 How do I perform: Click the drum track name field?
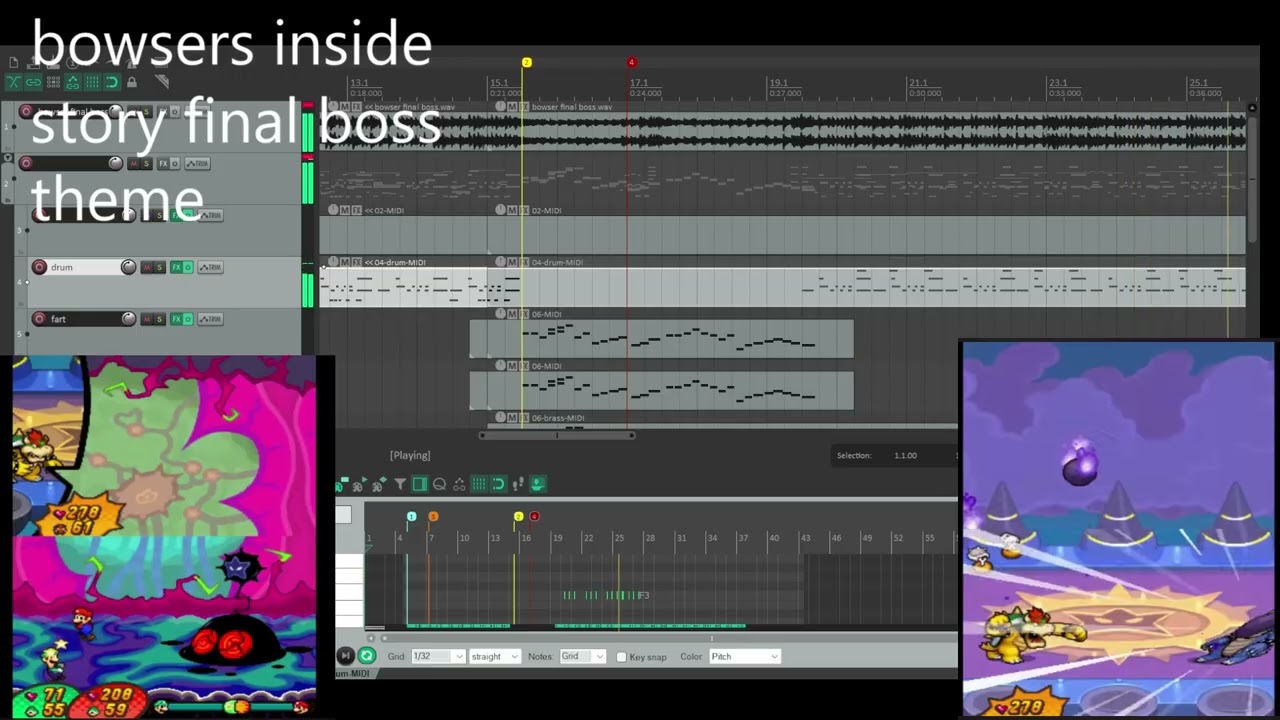pyautogui.click(x=84, y=267)
